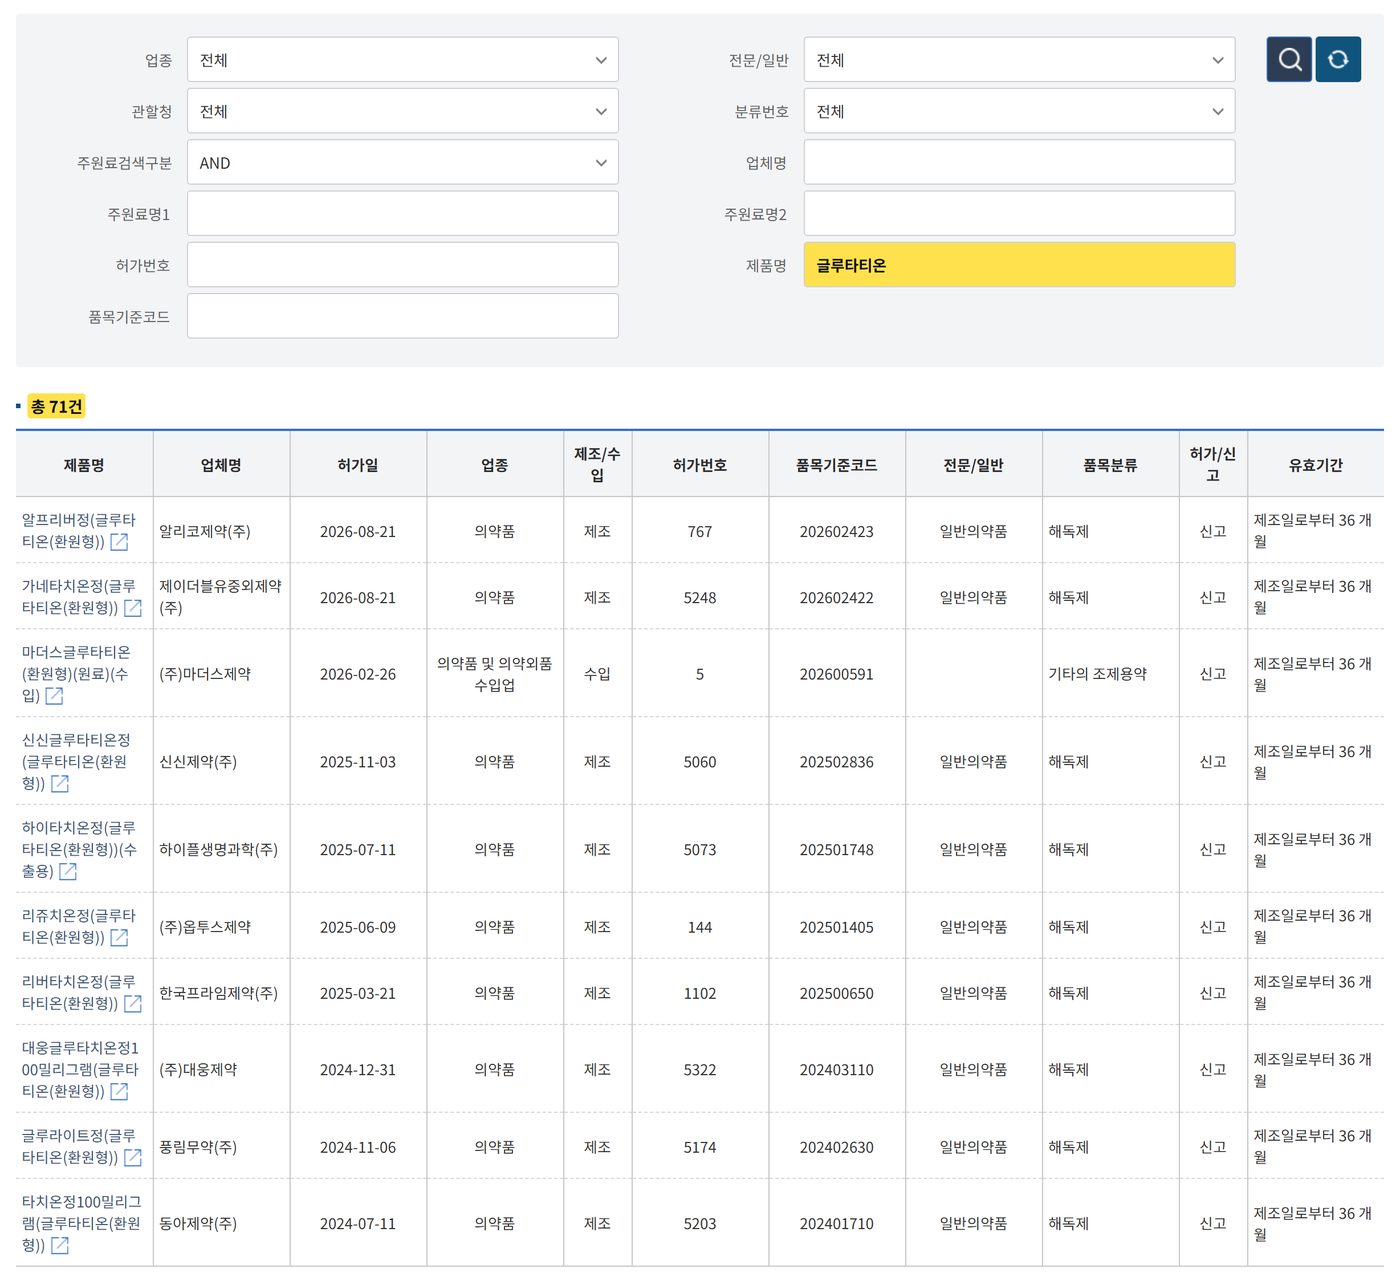Open the 주원료검색구분 AND dropdown

coord(402,163)
